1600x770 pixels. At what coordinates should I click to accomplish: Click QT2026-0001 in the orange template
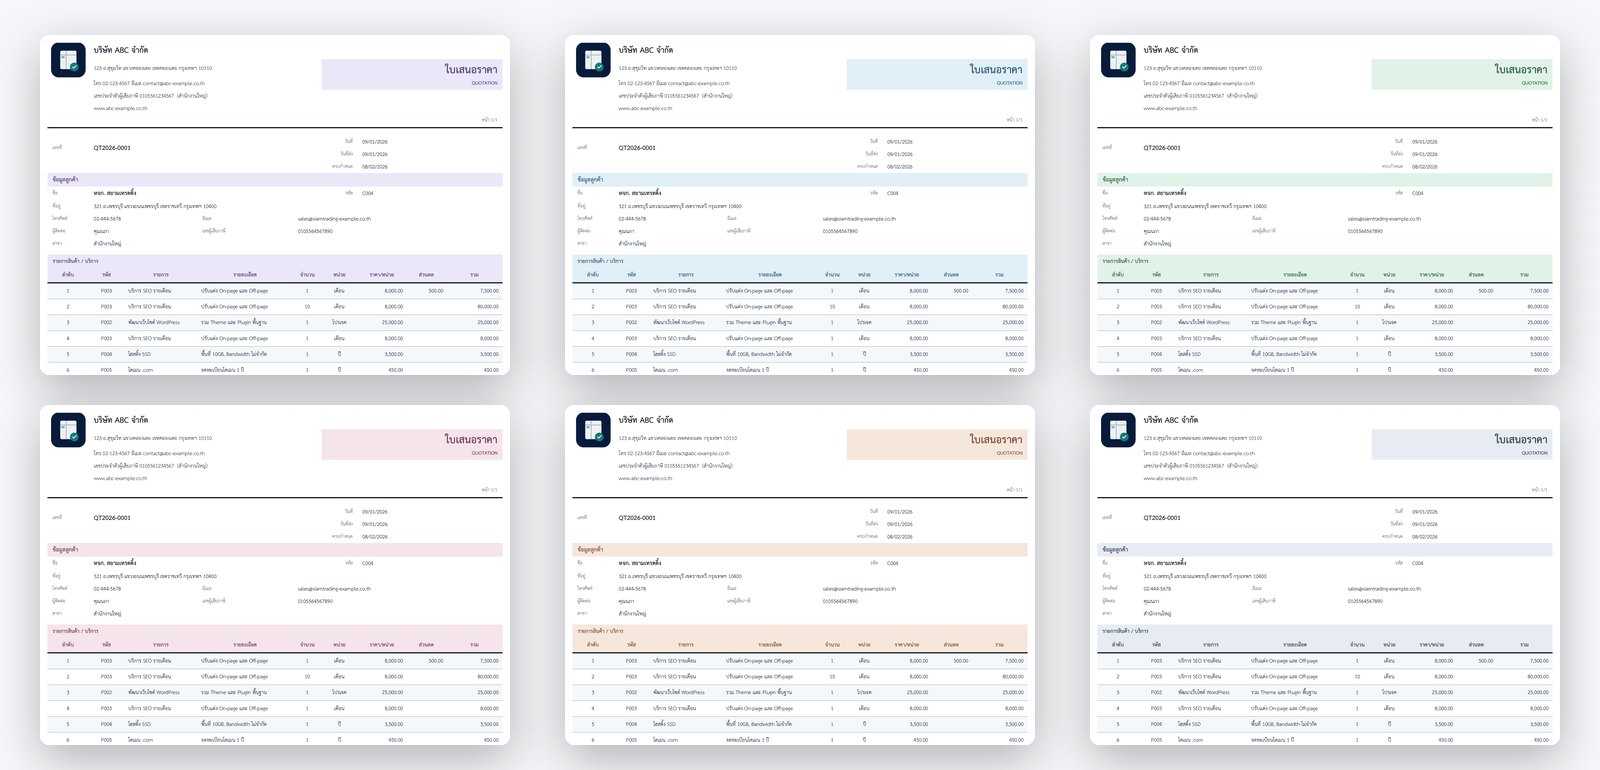point(637,518)
